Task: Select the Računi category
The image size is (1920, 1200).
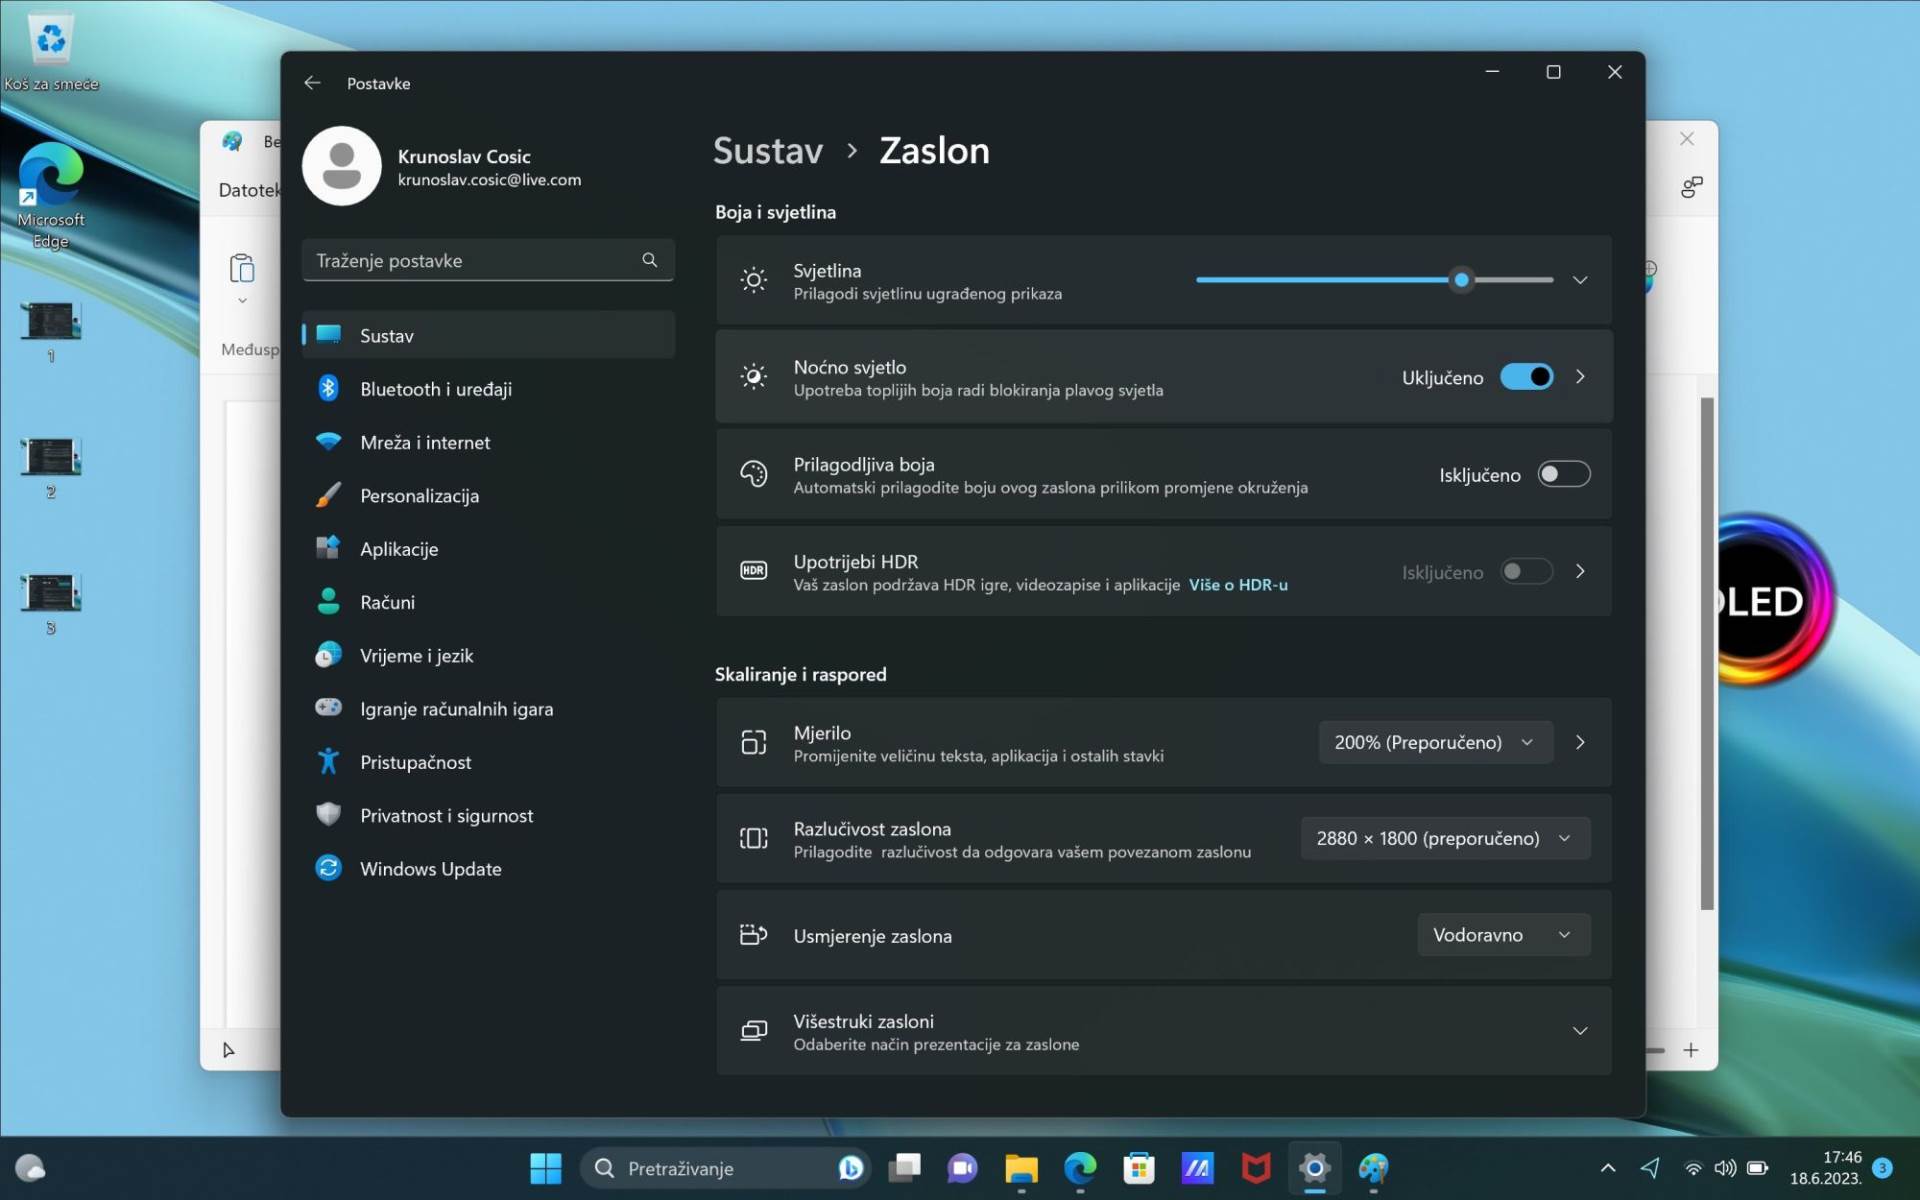Action: 388,601
